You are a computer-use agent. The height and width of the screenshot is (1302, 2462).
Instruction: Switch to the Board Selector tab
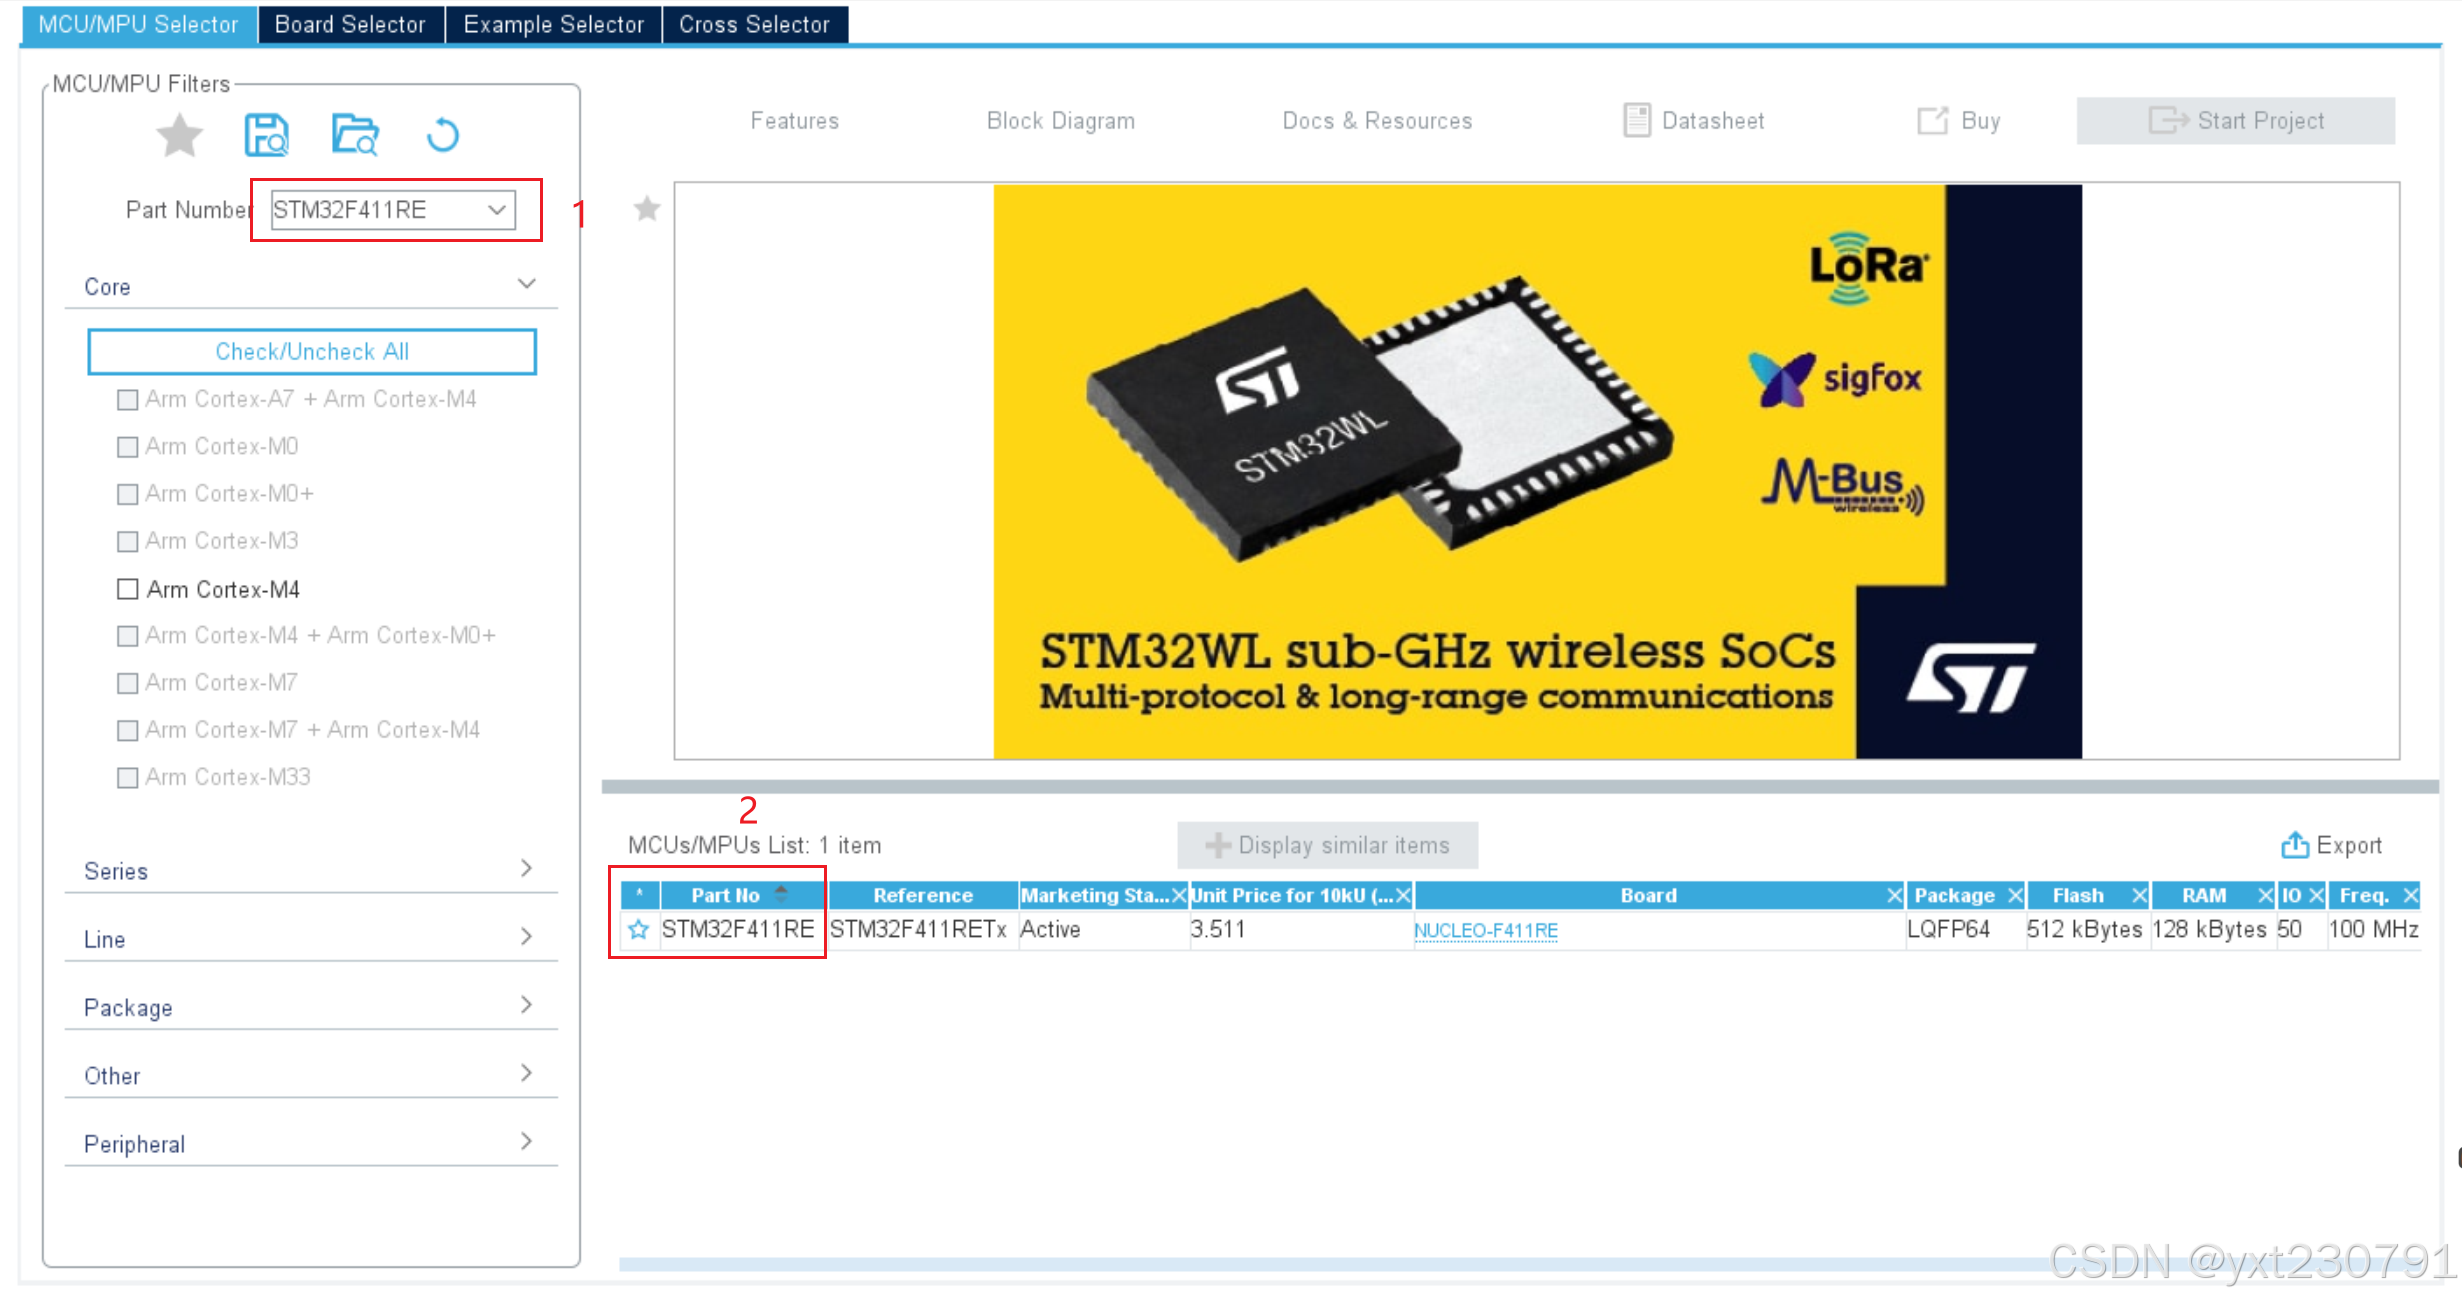coord(350,24)
